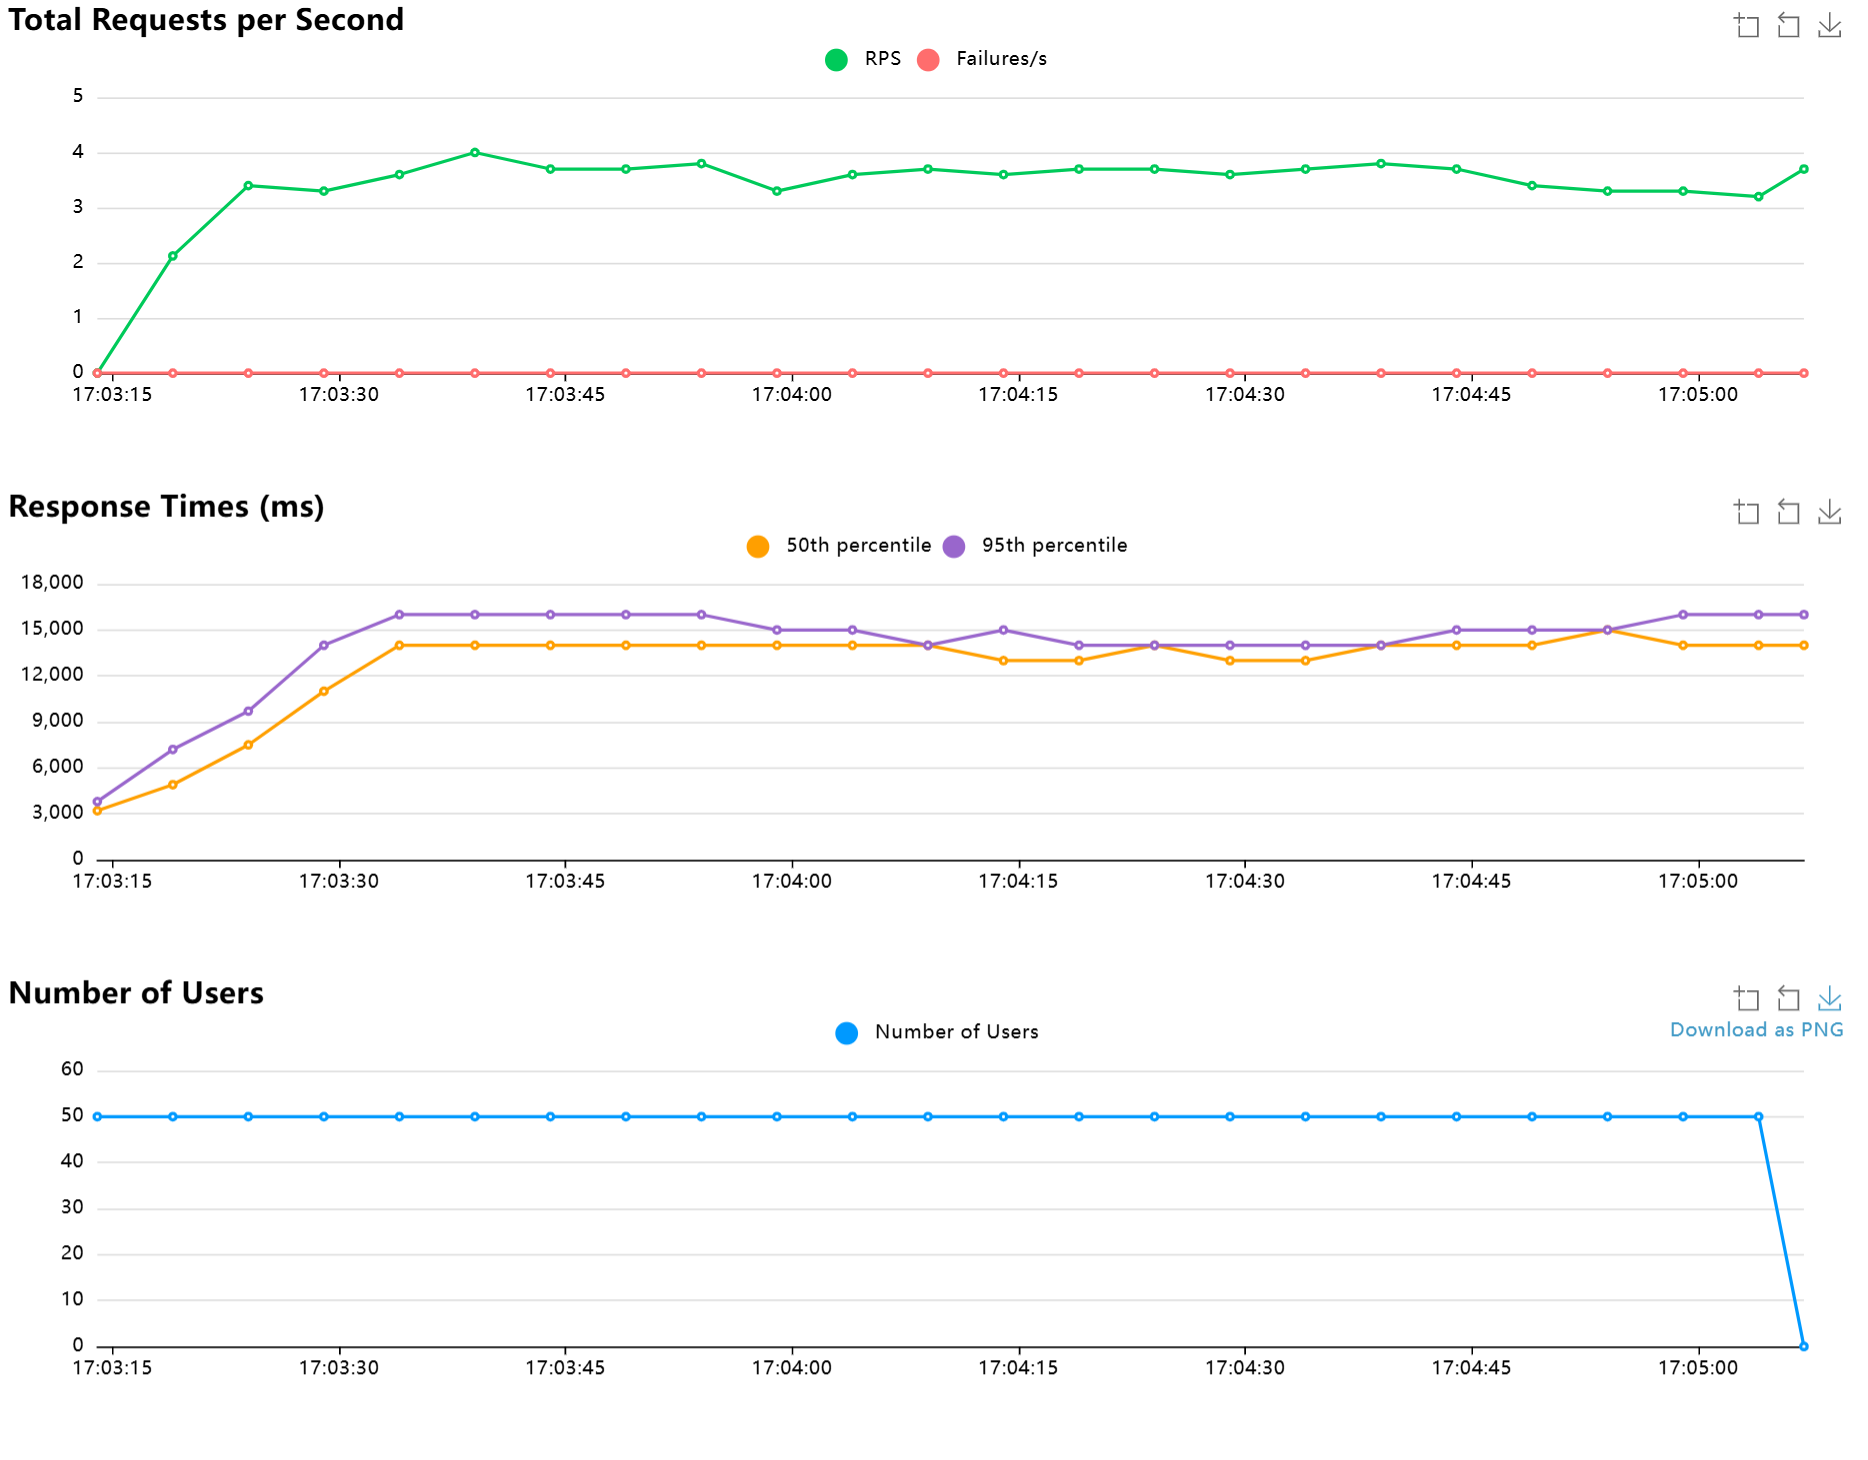Image resolution: width=1868 pixels, height=1460 pixels.
Task: Reset zoom on Number of Users chart
Action: 1788,999
